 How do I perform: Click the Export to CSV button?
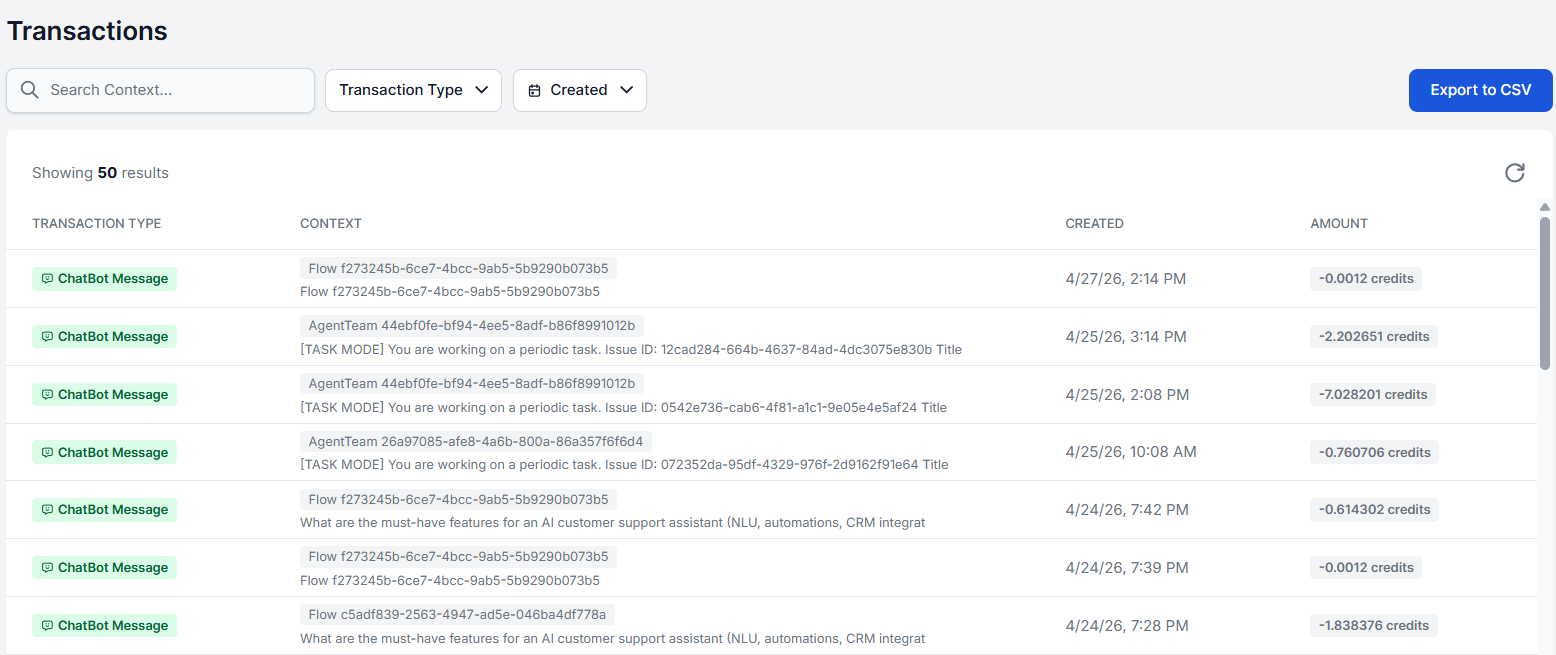[x=1480, y=90]
